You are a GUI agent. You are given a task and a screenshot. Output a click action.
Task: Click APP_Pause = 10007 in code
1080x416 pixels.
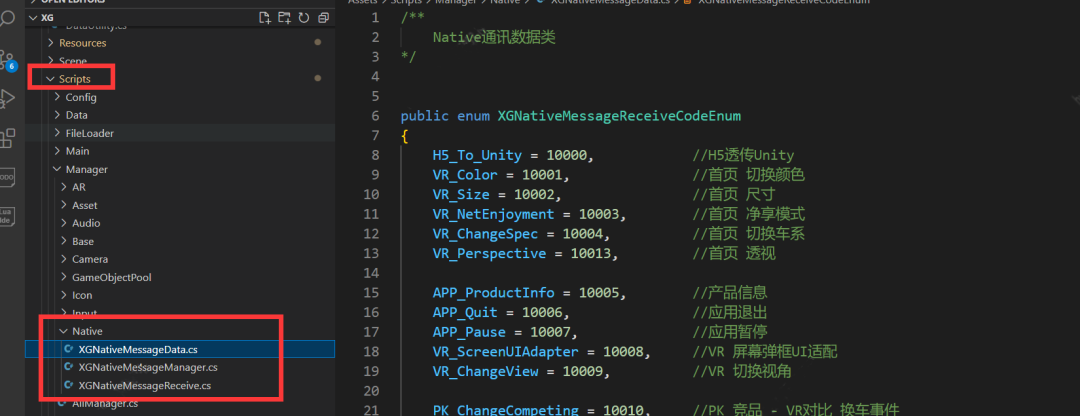pos(505,333)
